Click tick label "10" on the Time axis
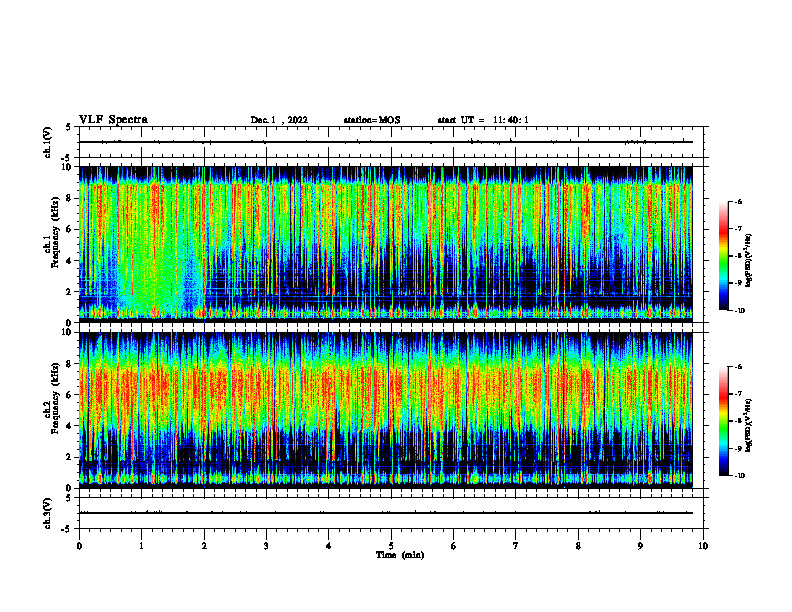The image size is (792, 612). (x=703, y=546)
